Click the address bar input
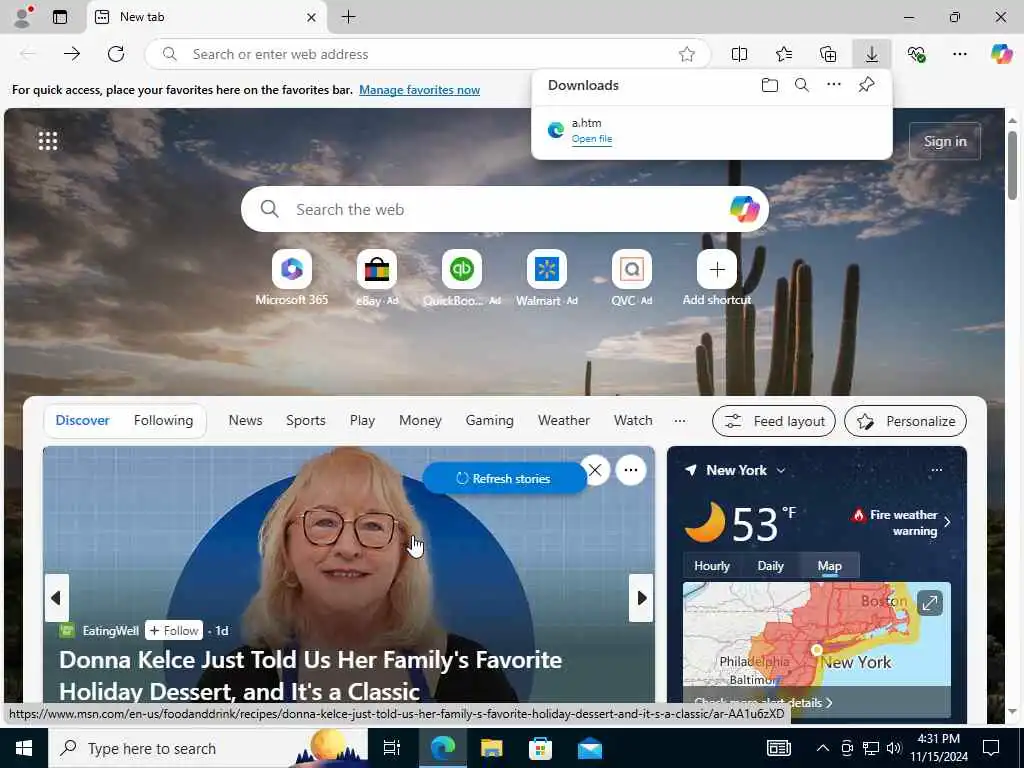 coord(428,54)
